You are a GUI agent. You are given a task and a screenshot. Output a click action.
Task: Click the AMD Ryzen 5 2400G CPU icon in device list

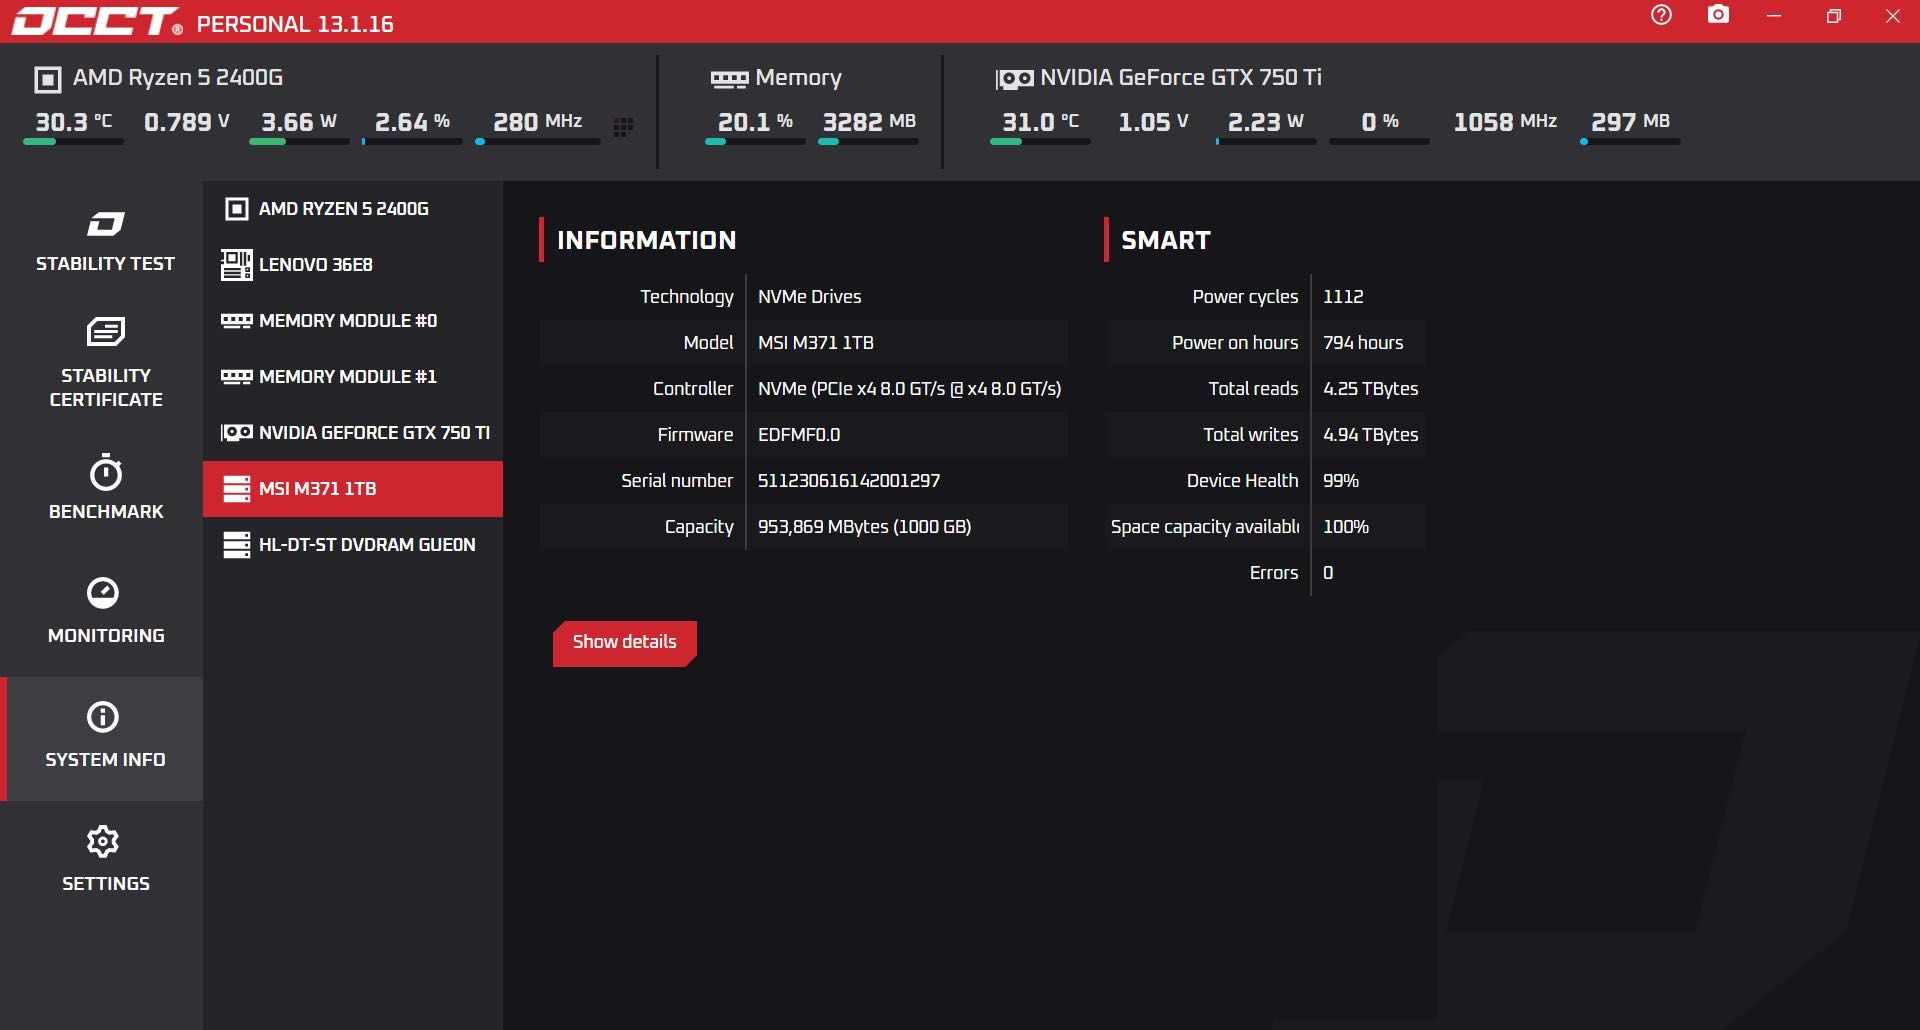[237, 209]
